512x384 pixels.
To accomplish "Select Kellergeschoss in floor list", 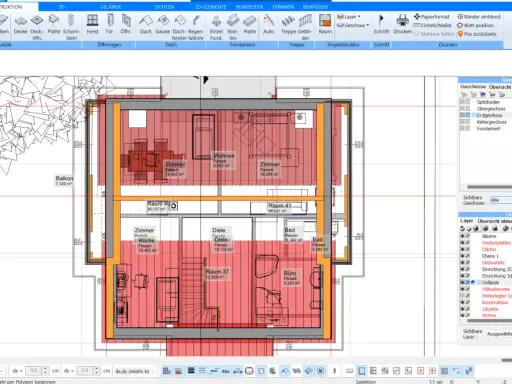I will (x=491, y=122).
